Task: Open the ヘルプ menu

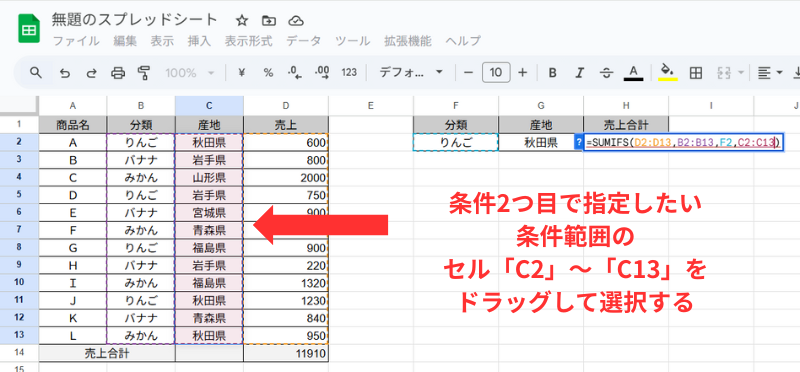Action: (x=463, y=41)
